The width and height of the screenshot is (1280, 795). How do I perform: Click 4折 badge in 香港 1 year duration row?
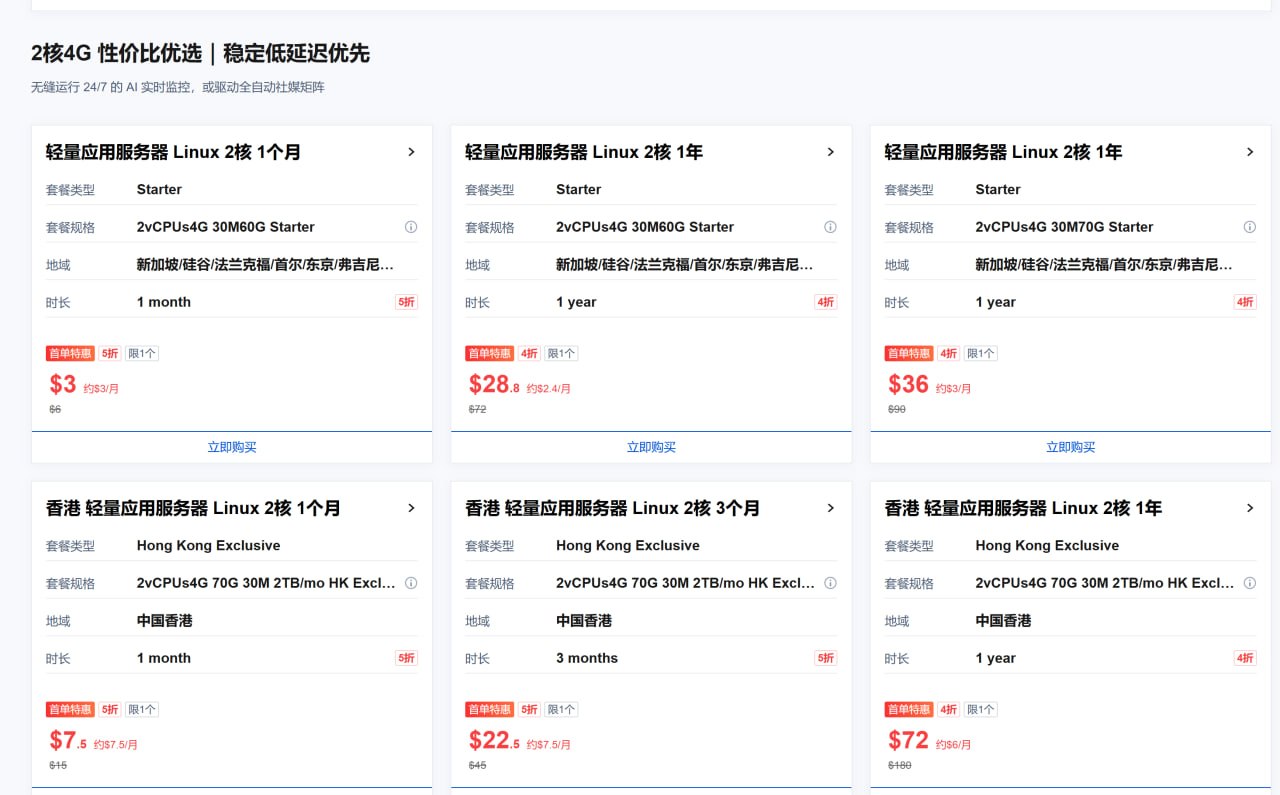(1245, 658)
